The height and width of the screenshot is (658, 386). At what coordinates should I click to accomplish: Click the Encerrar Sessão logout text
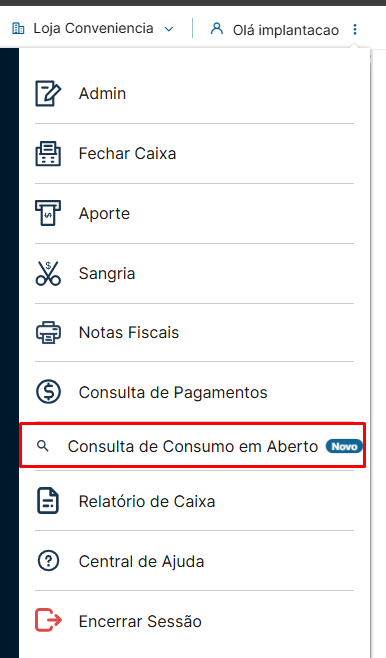(x=140, y=621)
